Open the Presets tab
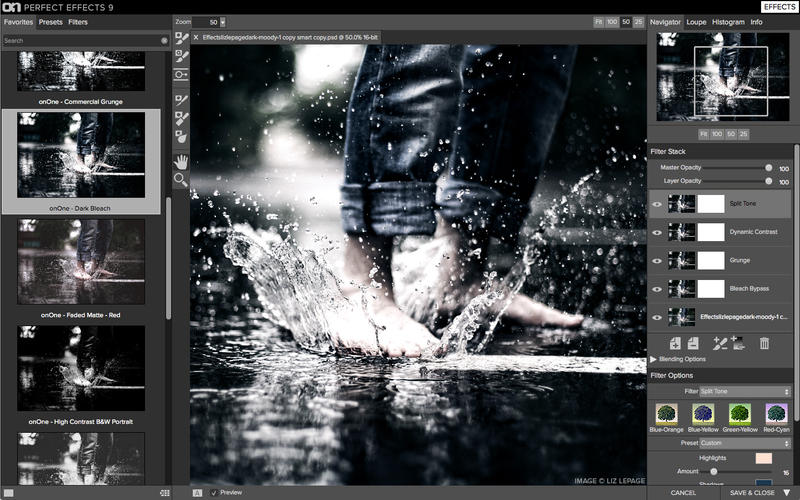The image size is (800, 500). pos(50,21)
